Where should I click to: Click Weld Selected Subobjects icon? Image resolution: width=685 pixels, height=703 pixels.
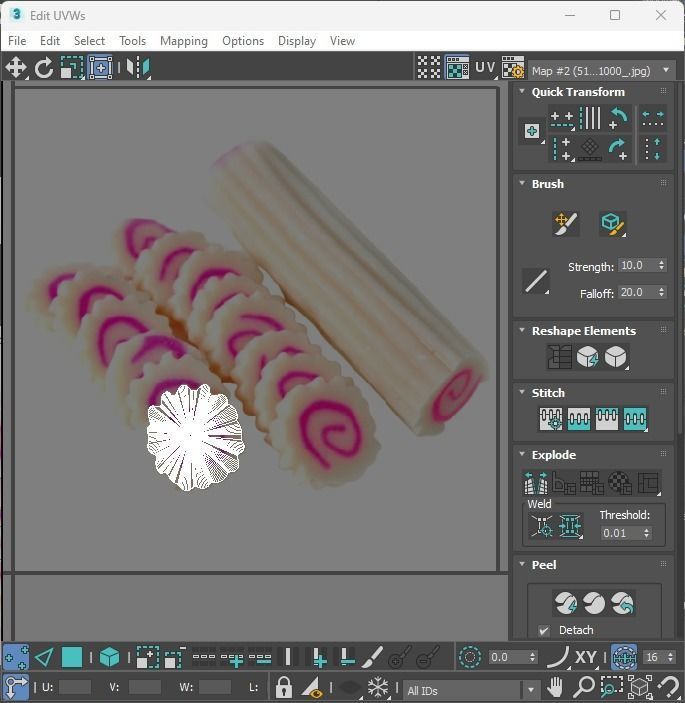(570, 525)
